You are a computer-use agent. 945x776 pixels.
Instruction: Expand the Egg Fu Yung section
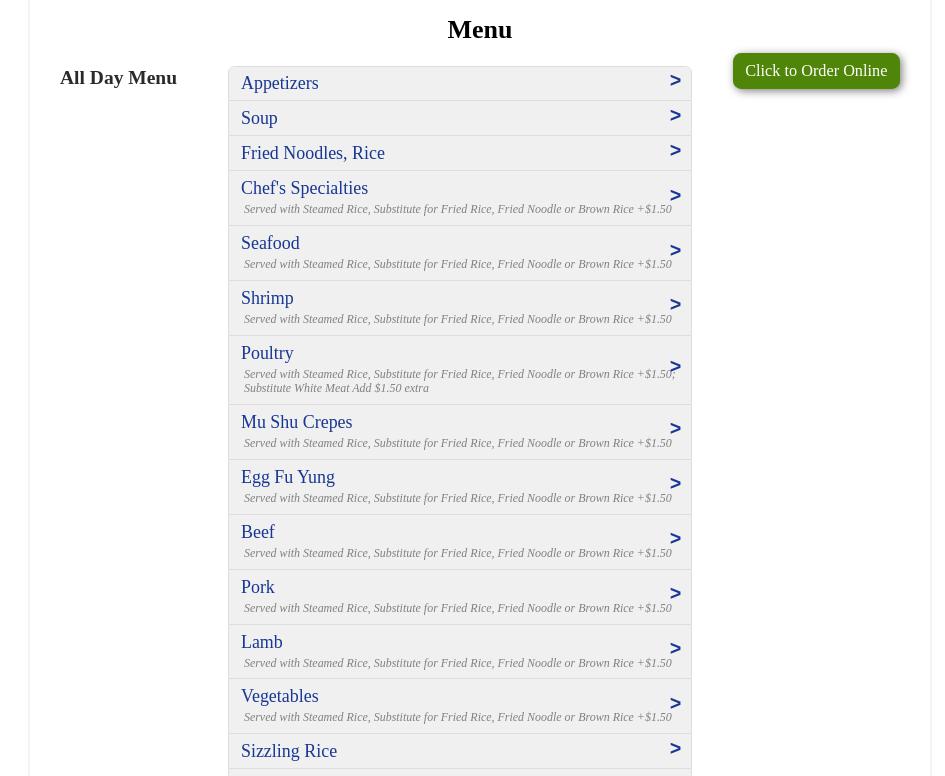(288, 477)
